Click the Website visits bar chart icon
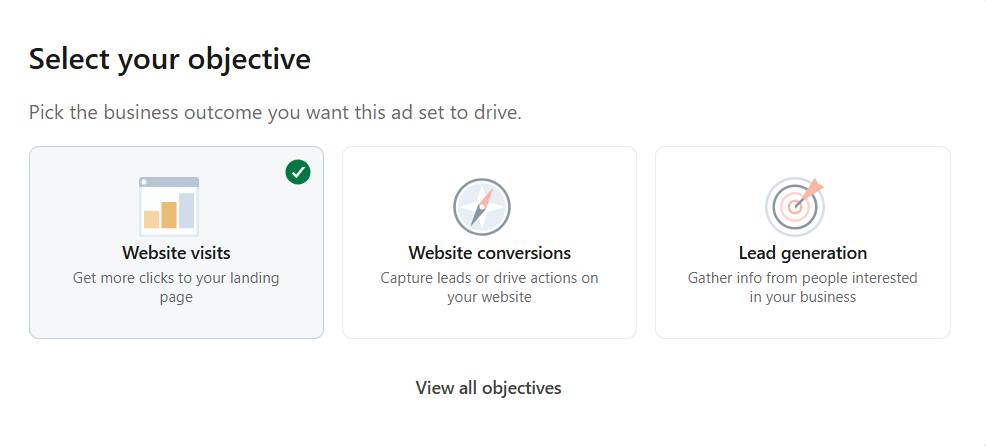The image size is (986, 446). click(169, 206)
